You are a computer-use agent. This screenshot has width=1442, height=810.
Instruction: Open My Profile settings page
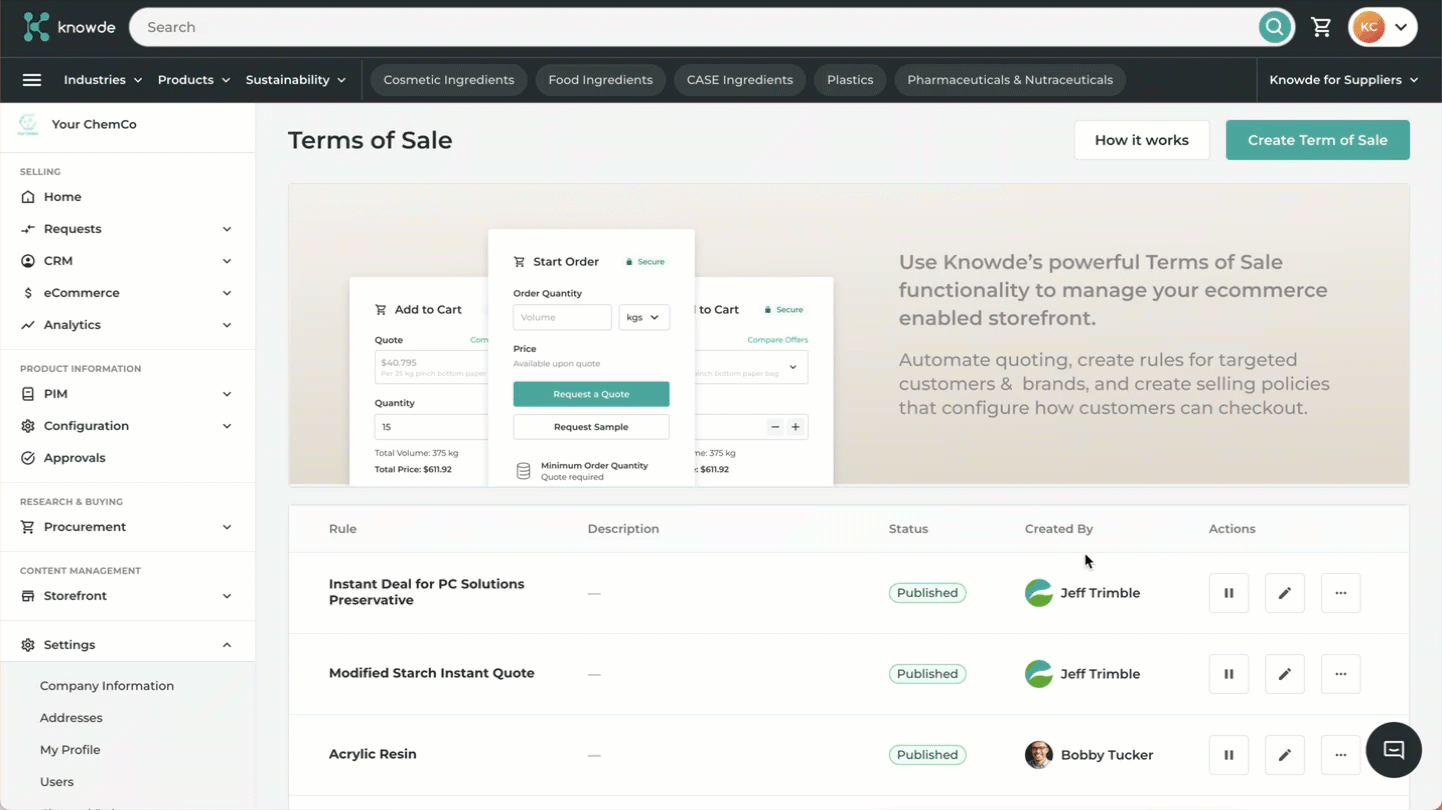tap(70, 750)
